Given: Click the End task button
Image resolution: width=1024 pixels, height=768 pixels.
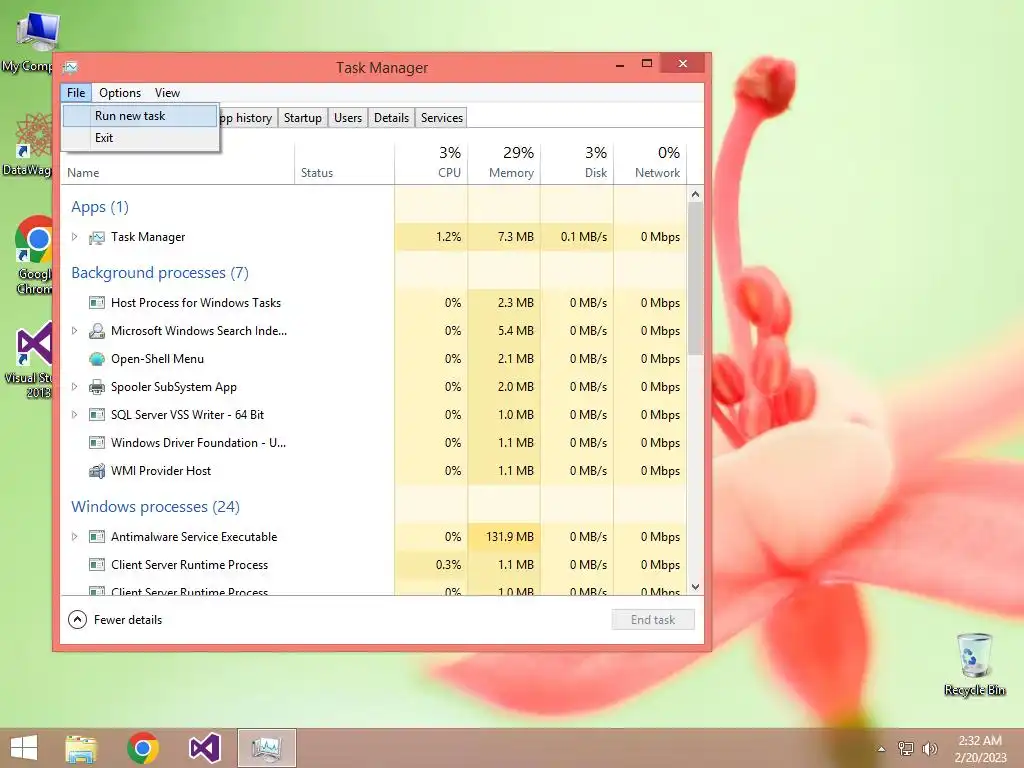Looking at the screenshot, I should (653, 620).
